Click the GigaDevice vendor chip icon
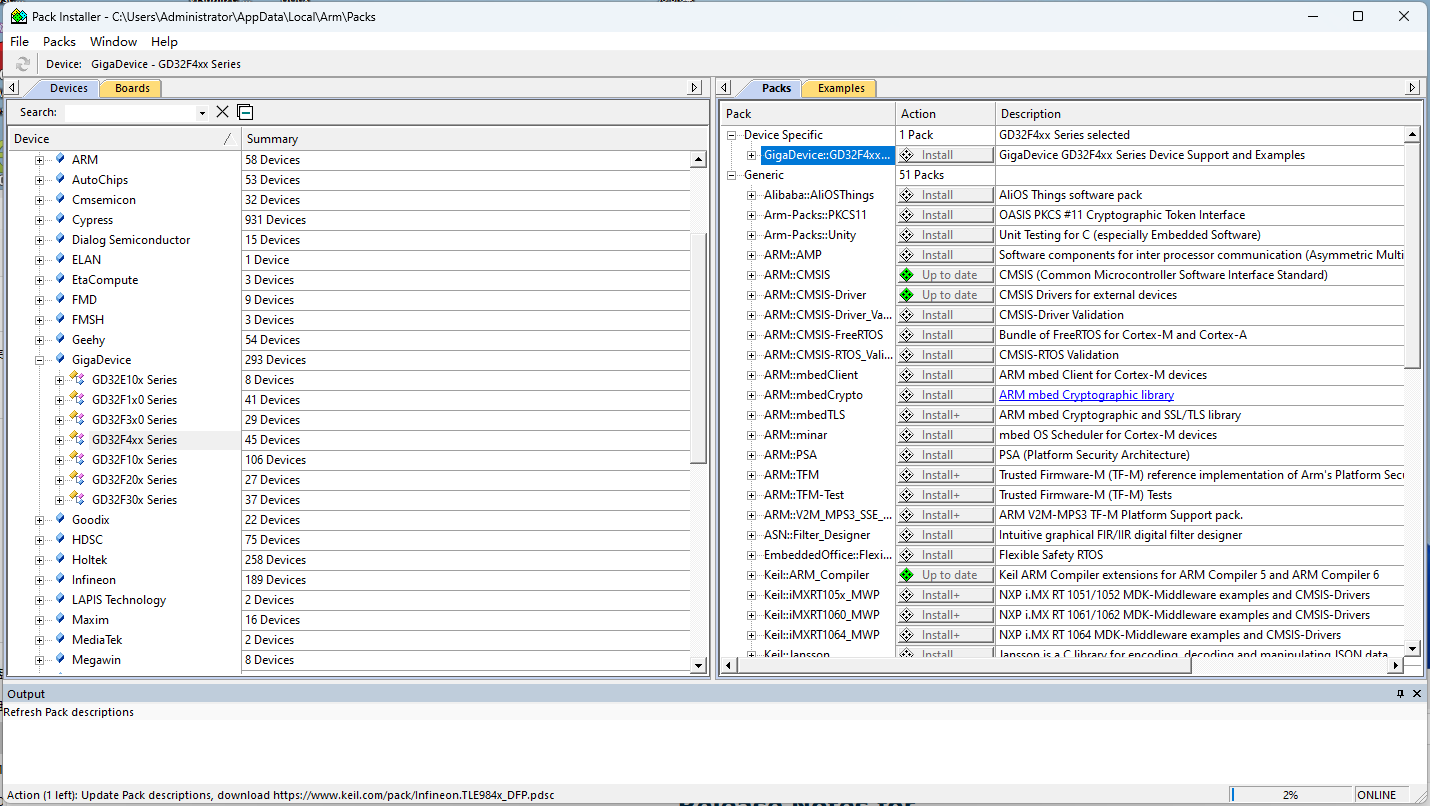The height and width of the screenshot is (806, 1430). point(60,359)
